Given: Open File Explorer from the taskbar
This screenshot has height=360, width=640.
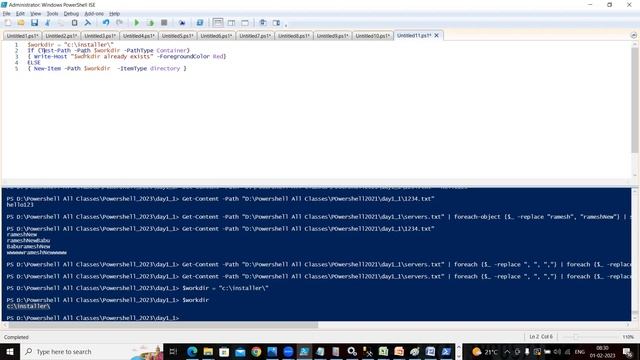Looking at the screenshot, I should (208, 351).
